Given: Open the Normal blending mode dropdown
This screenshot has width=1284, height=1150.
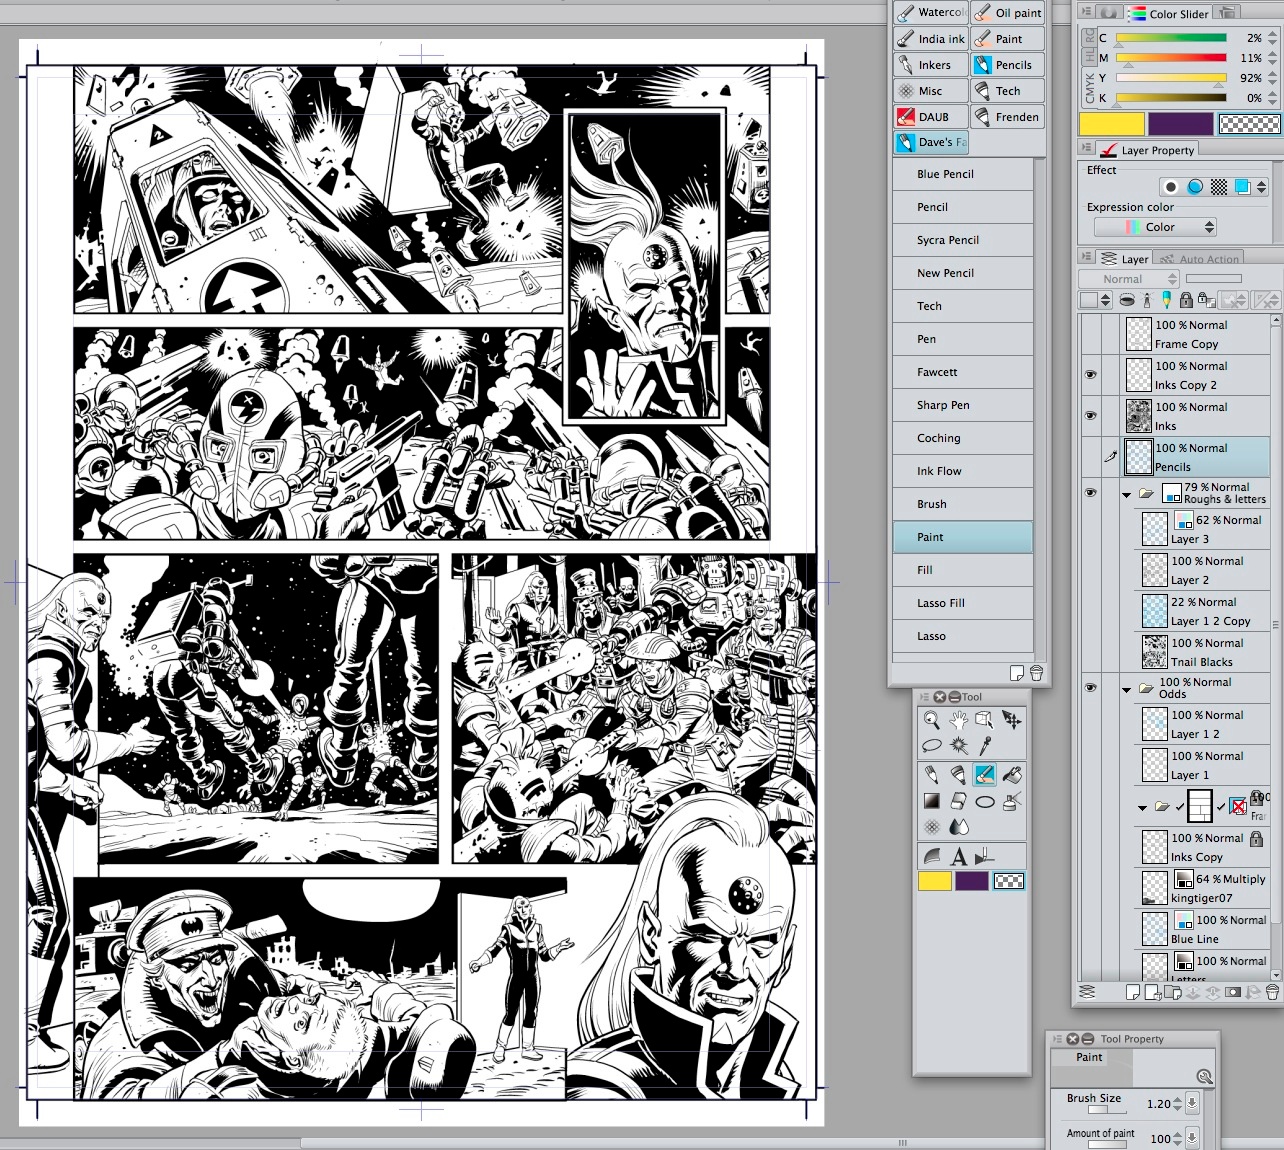Looking at the screenshot, I should point(1128,278).
